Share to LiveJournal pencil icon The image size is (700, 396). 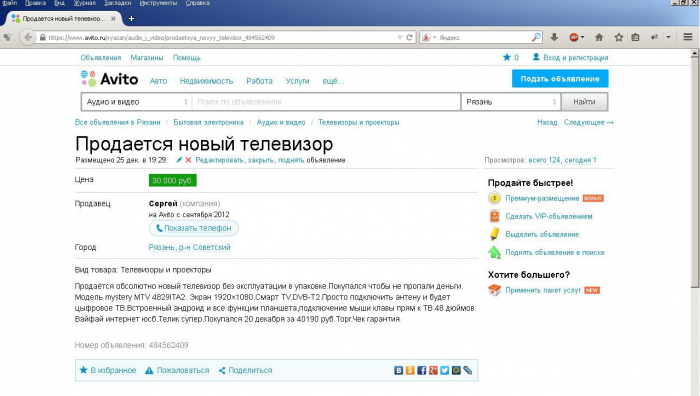(x=467, y=370)
